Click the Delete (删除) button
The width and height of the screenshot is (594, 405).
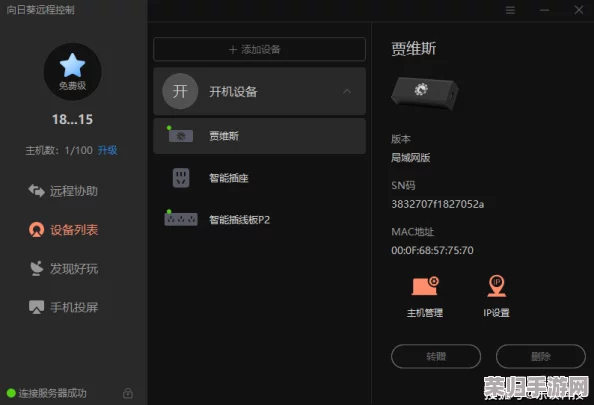point(541,357)
